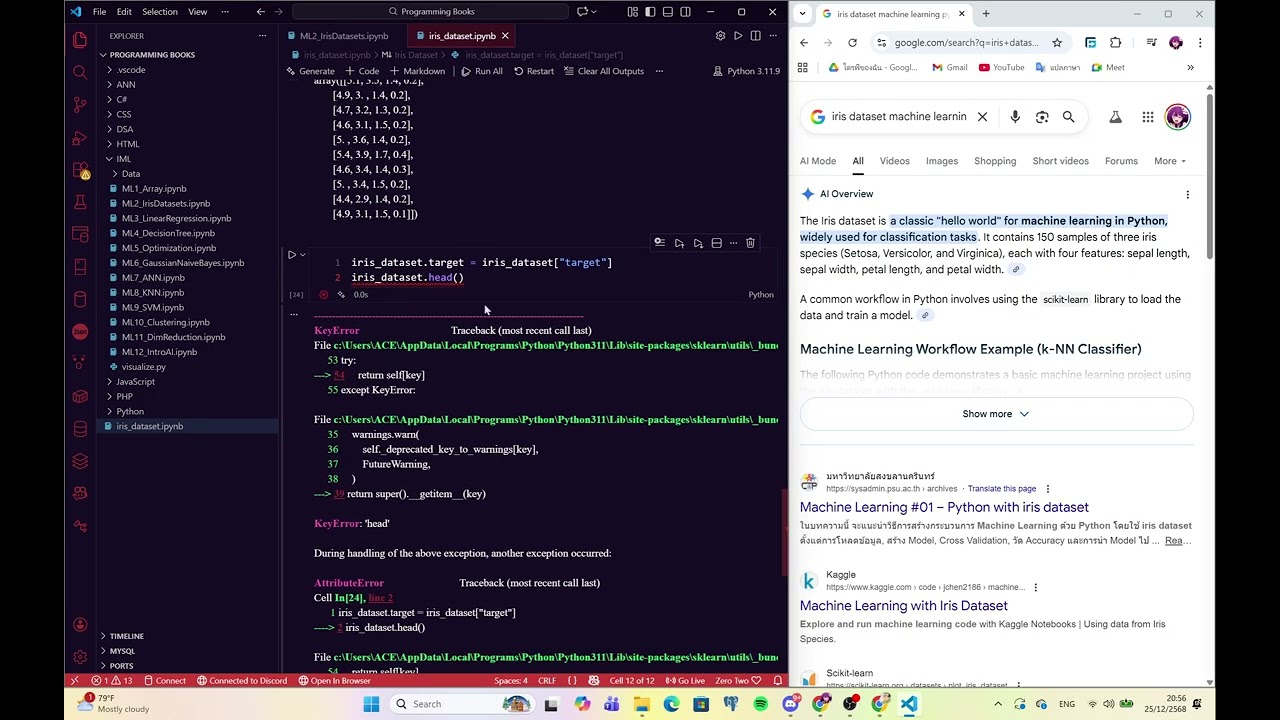
Task: Click Restart kernel in the notebook toolbar
Action: click(x=533, y=71)
